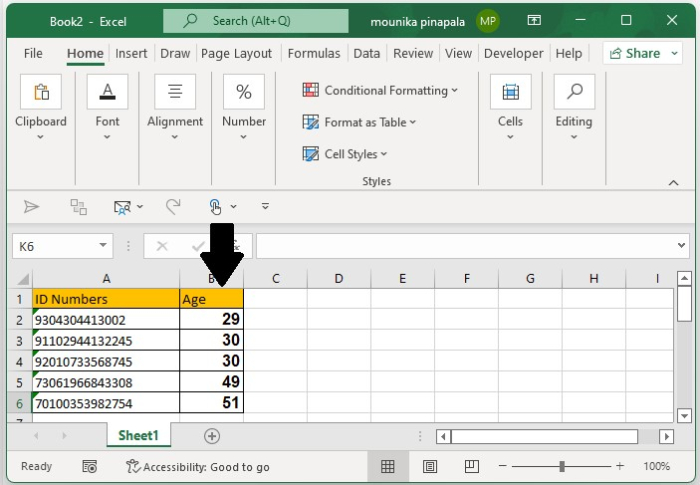Open the Alignment group icon
Screen dimensions: 700x485
coord(175,92)
